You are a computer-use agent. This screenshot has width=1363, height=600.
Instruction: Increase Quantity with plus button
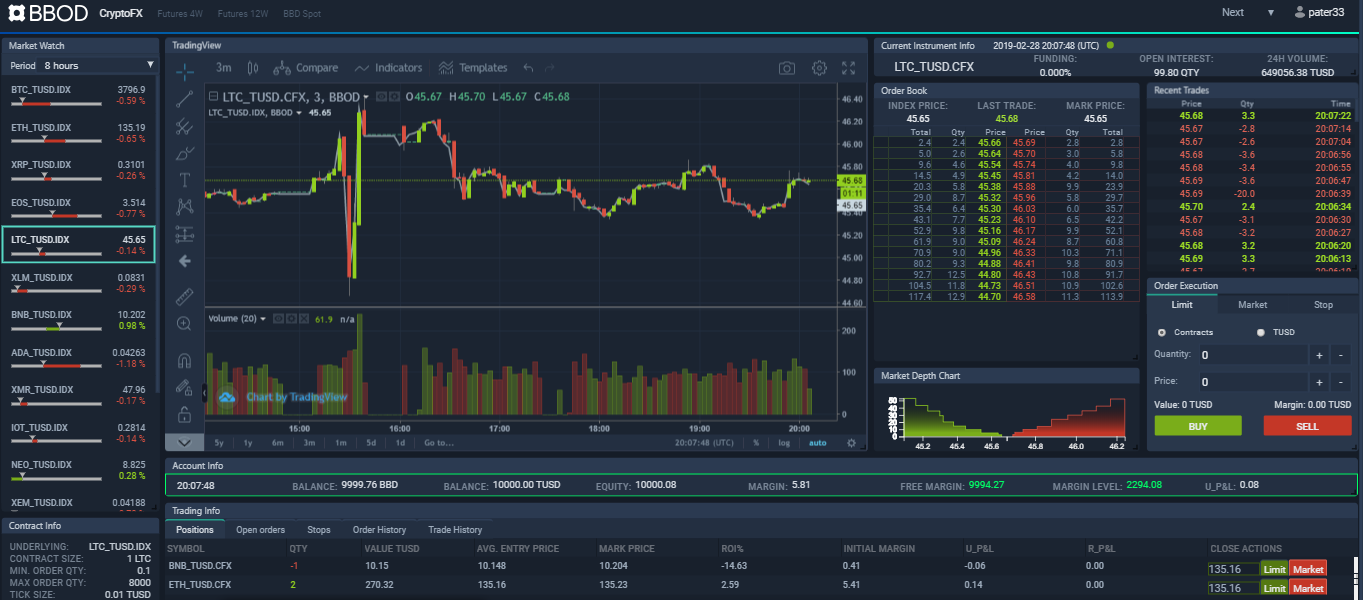1320,355
